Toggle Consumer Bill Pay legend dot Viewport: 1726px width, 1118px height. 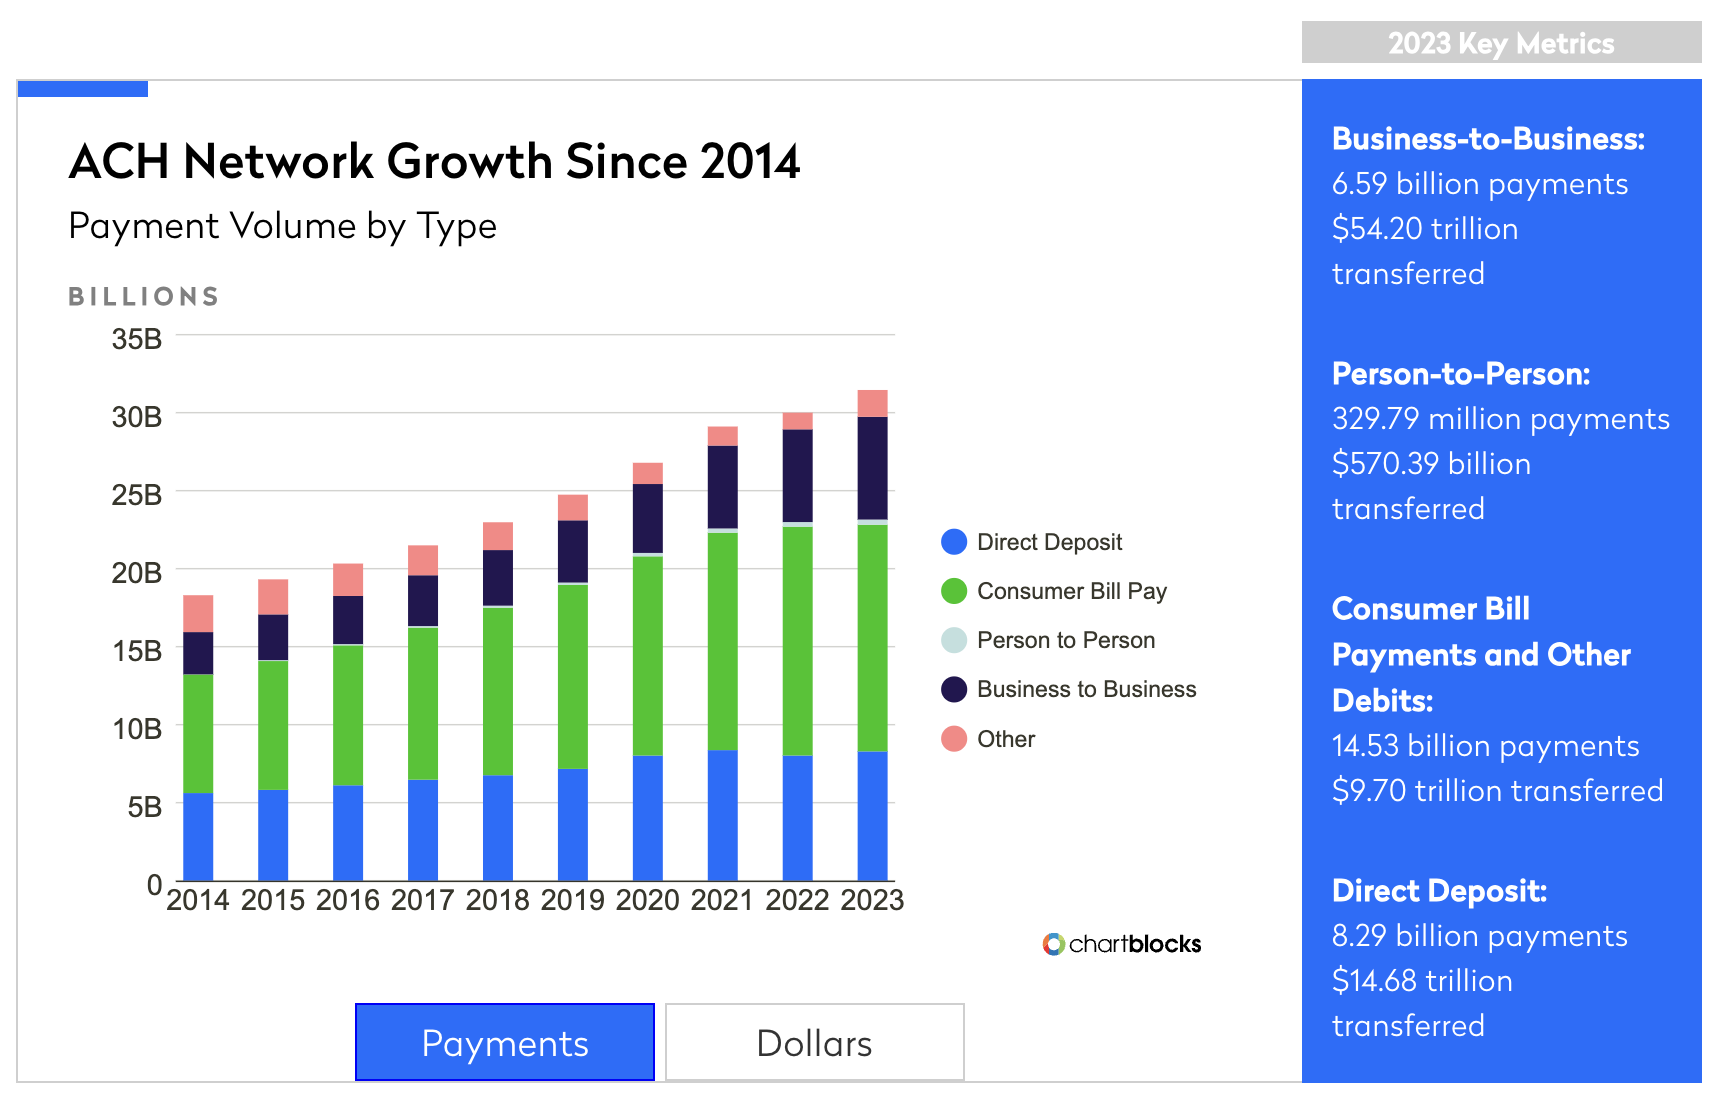tap(954, 591)
